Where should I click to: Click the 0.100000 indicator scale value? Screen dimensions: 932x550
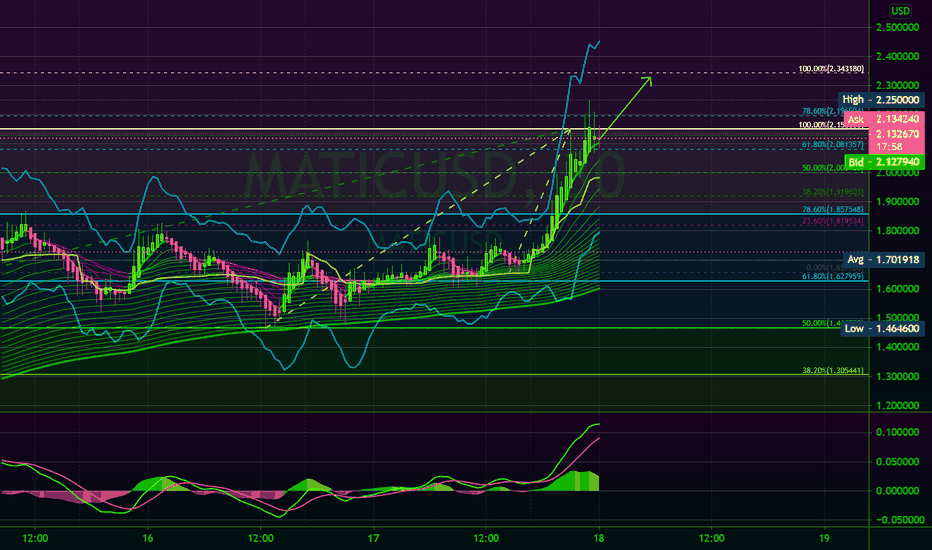tap(898, 432)
